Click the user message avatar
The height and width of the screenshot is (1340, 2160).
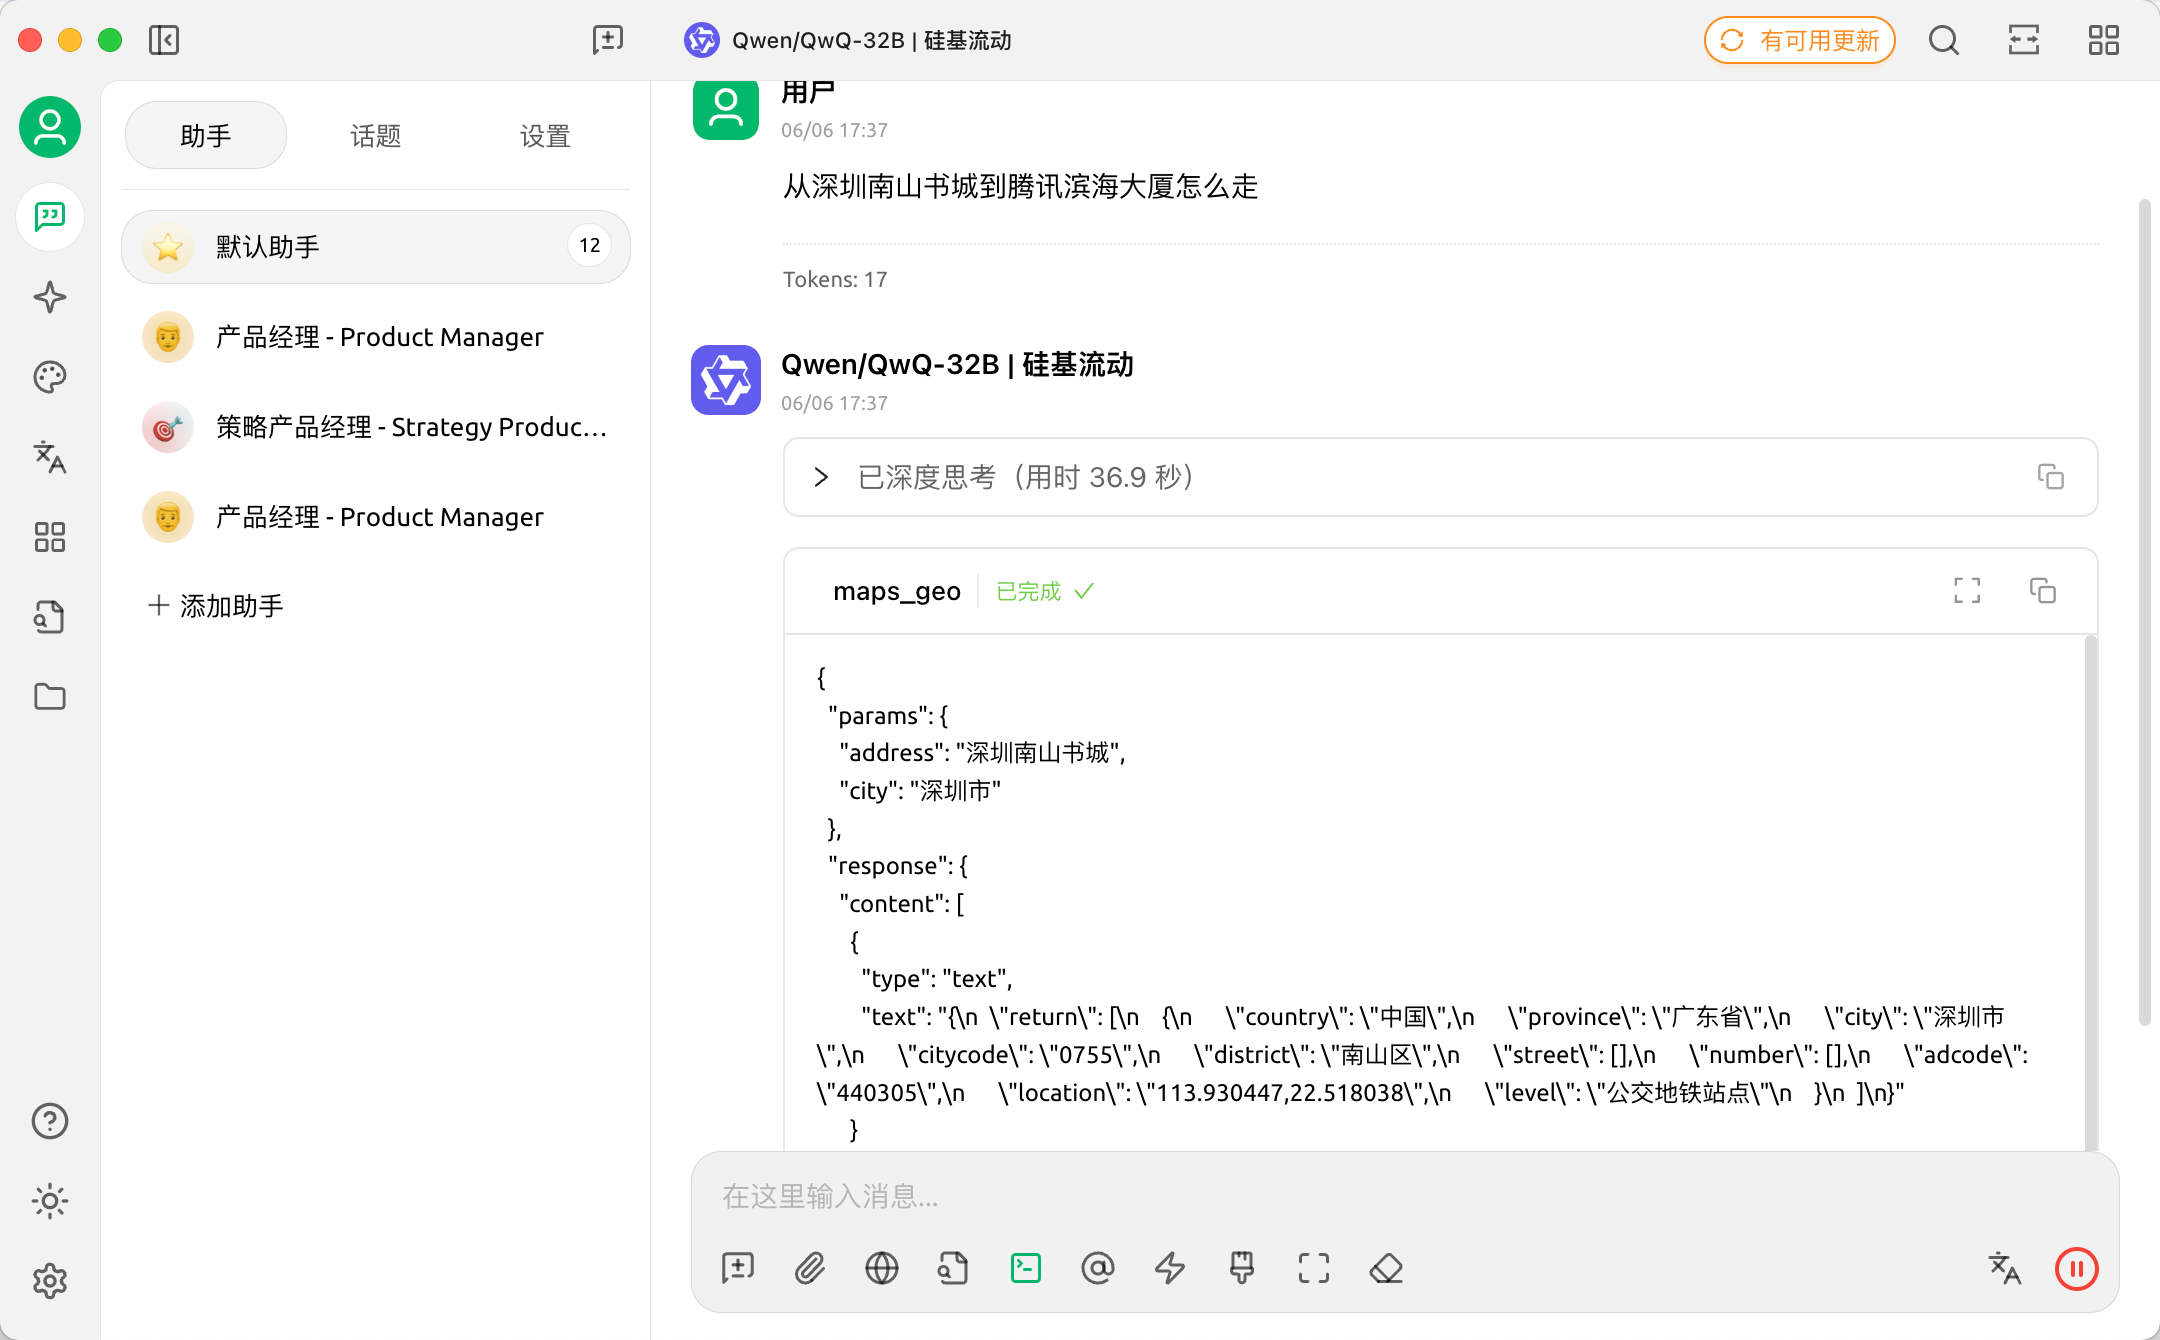726,108
